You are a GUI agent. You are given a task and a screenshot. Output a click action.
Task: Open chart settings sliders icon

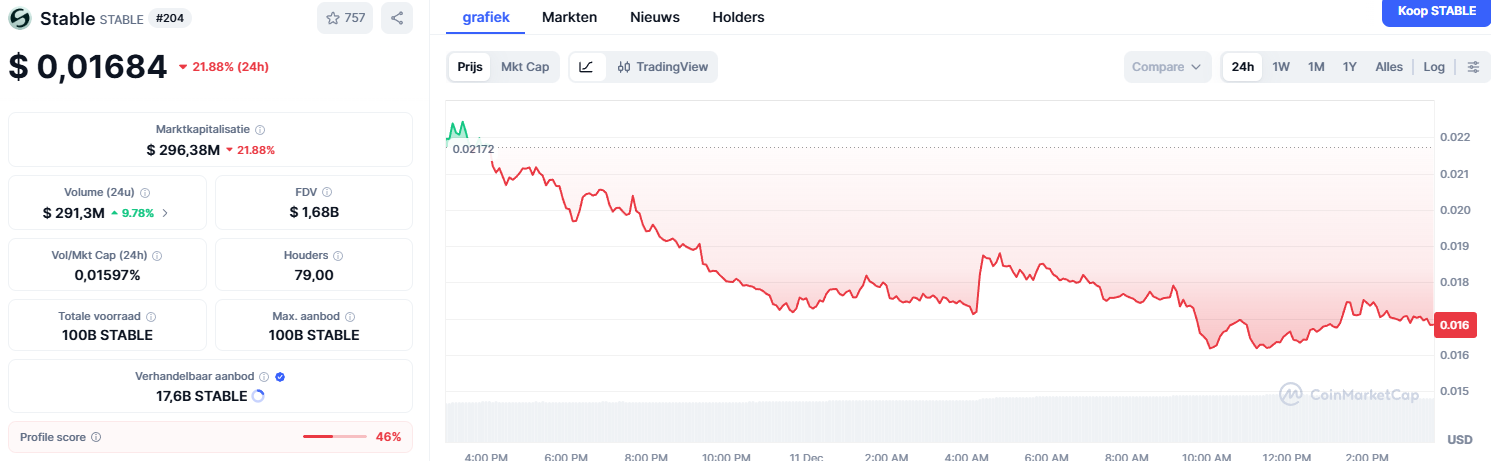(x=1473, y=67)
